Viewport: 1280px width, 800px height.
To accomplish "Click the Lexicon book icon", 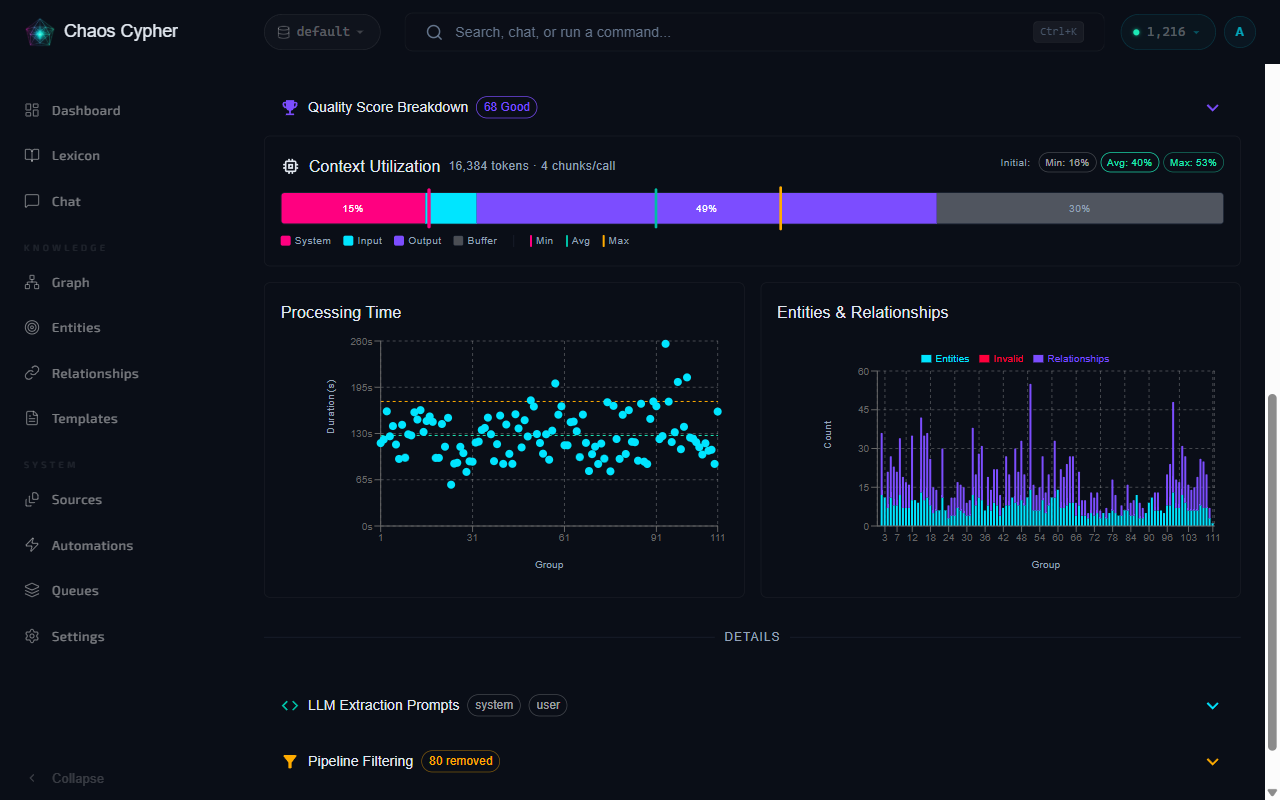I will tap(32, 156).
